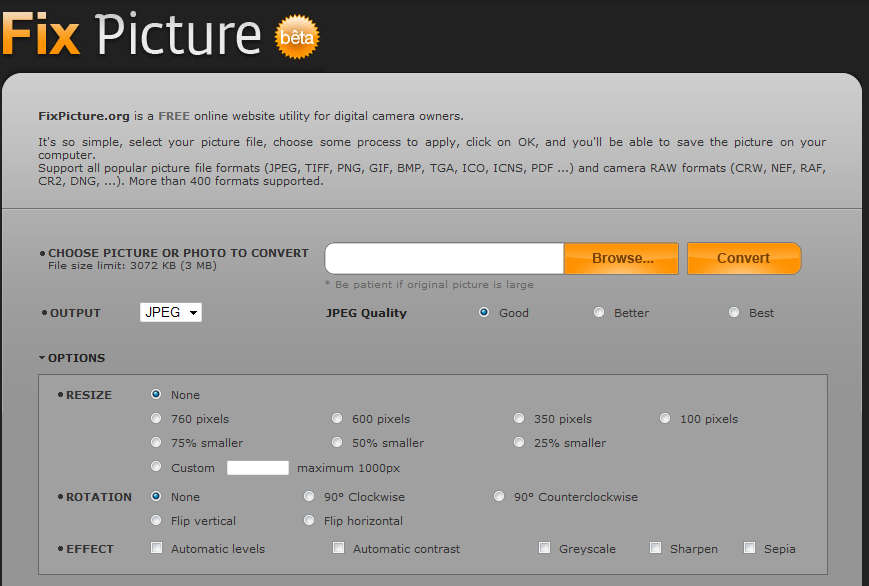Image resolution: width=869 pixels, height=586 pixels.
Task: Open the JPEG output format dropdown
Action: pyautogui.click(x=171, y=312)
